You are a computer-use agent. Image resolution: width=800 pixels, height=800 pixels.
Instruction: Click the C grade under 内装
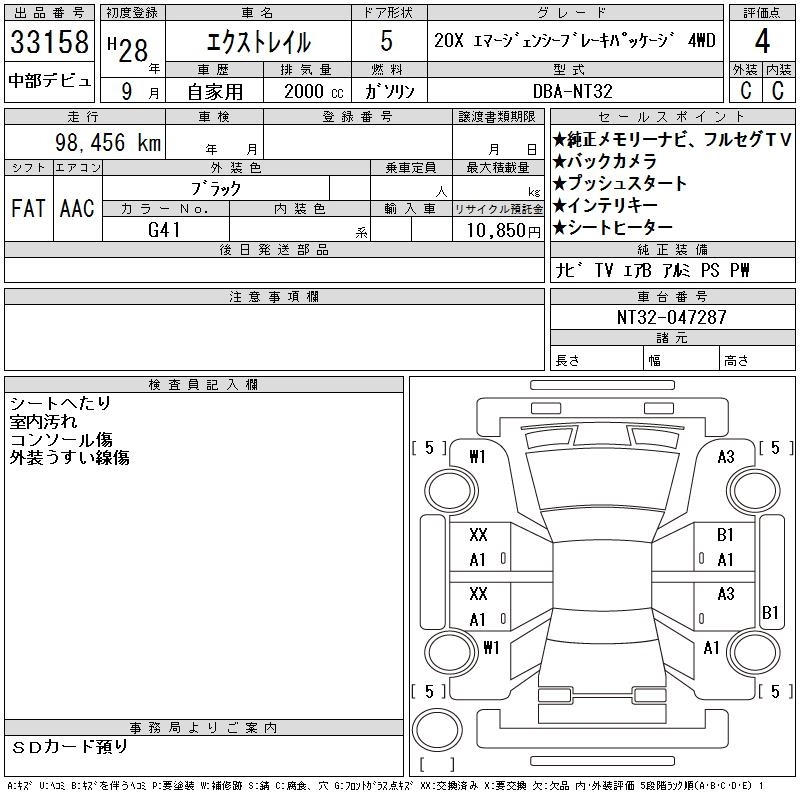click(x=778, y=90)
